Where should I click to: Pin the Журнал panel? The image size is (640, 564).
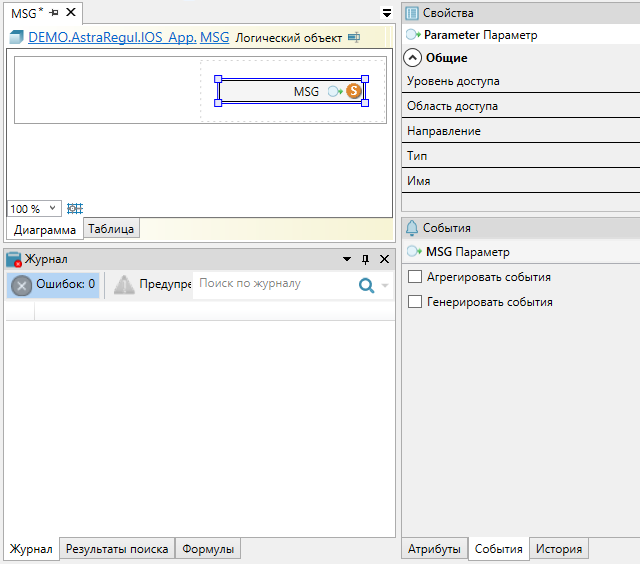pos(365,259)
